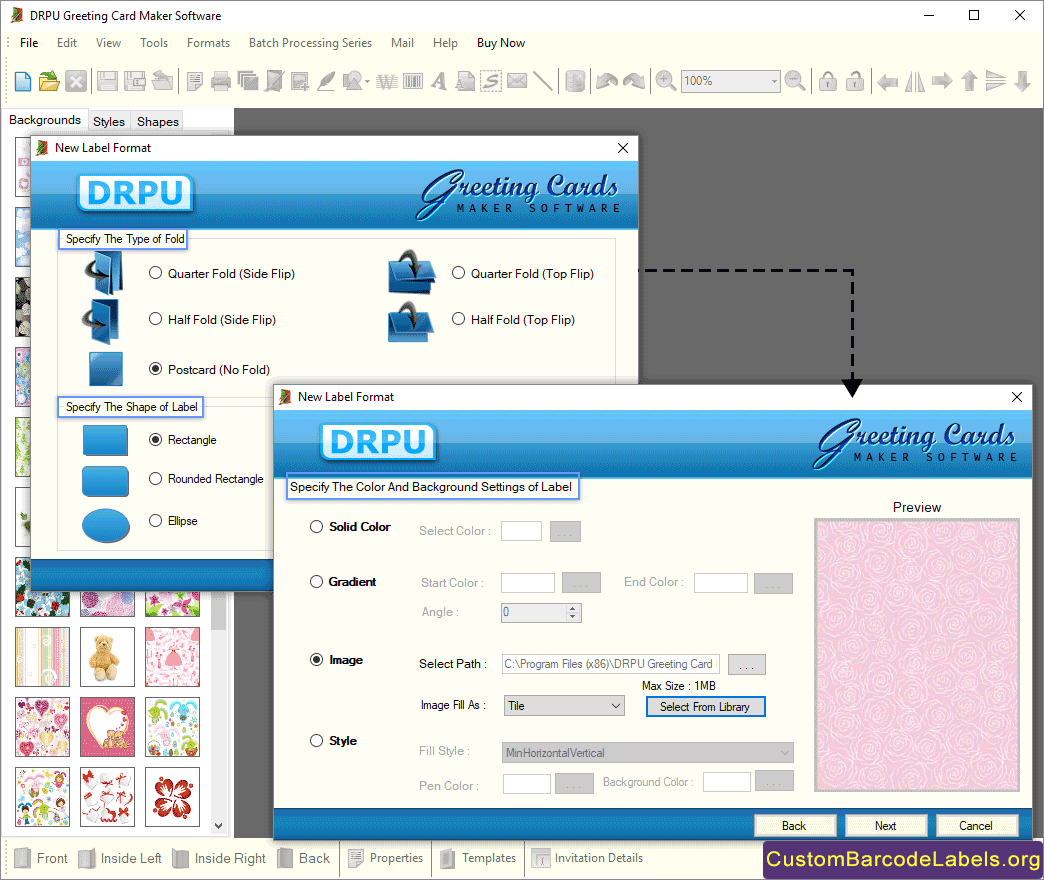Click the Lock padlock icon
Image resolution: width=1044 pixels, height=880 pixels.
(x=828, y=81)
